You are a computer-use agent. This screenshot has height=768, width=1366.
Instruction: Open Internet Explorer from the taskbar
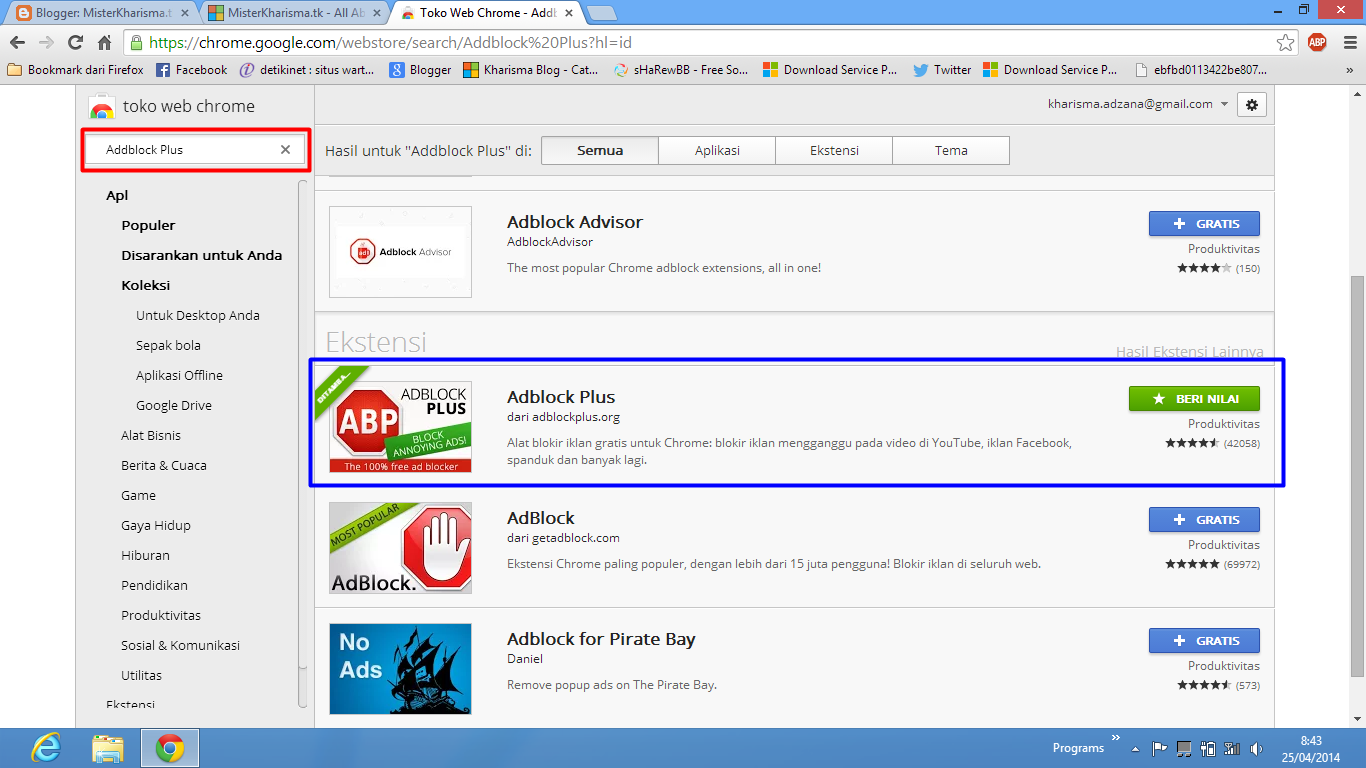pos(46,748)
